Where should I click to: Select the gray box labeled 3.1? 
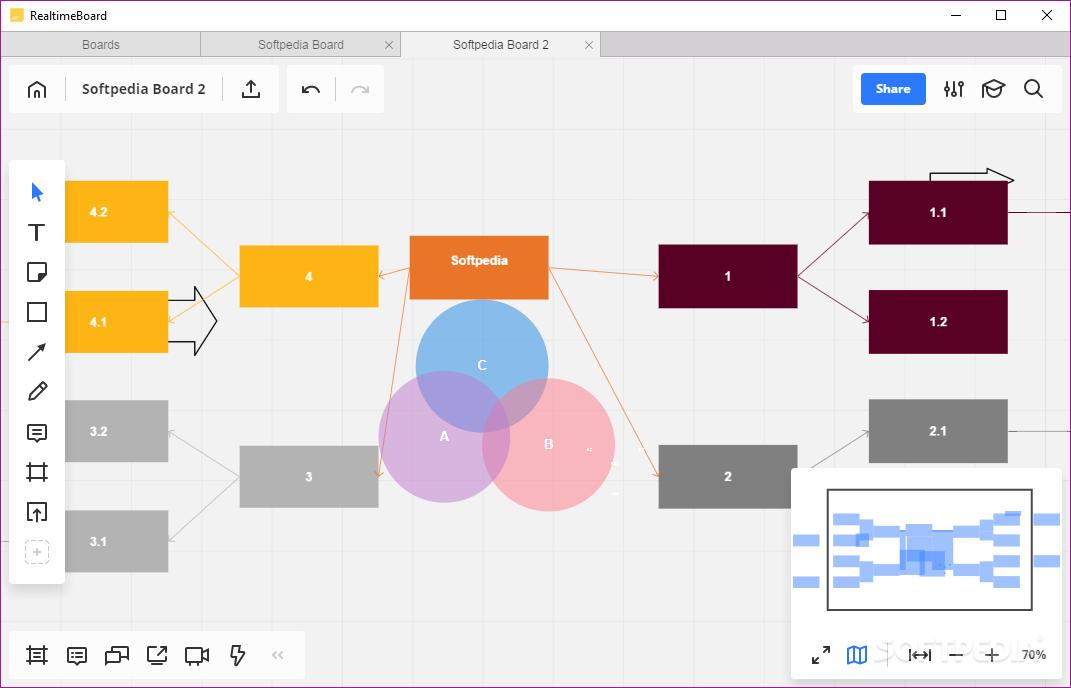coord(116,541)
